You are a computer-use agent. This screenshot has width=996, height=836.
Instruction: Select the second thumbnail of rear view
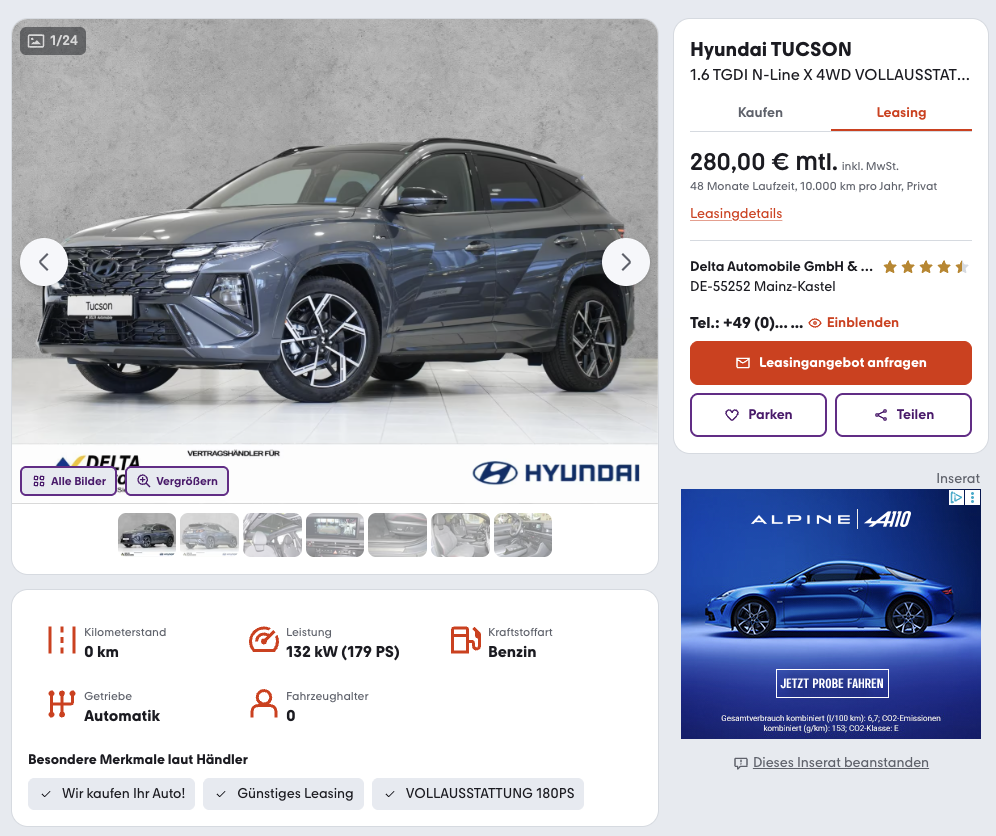[x=210, y=535]
